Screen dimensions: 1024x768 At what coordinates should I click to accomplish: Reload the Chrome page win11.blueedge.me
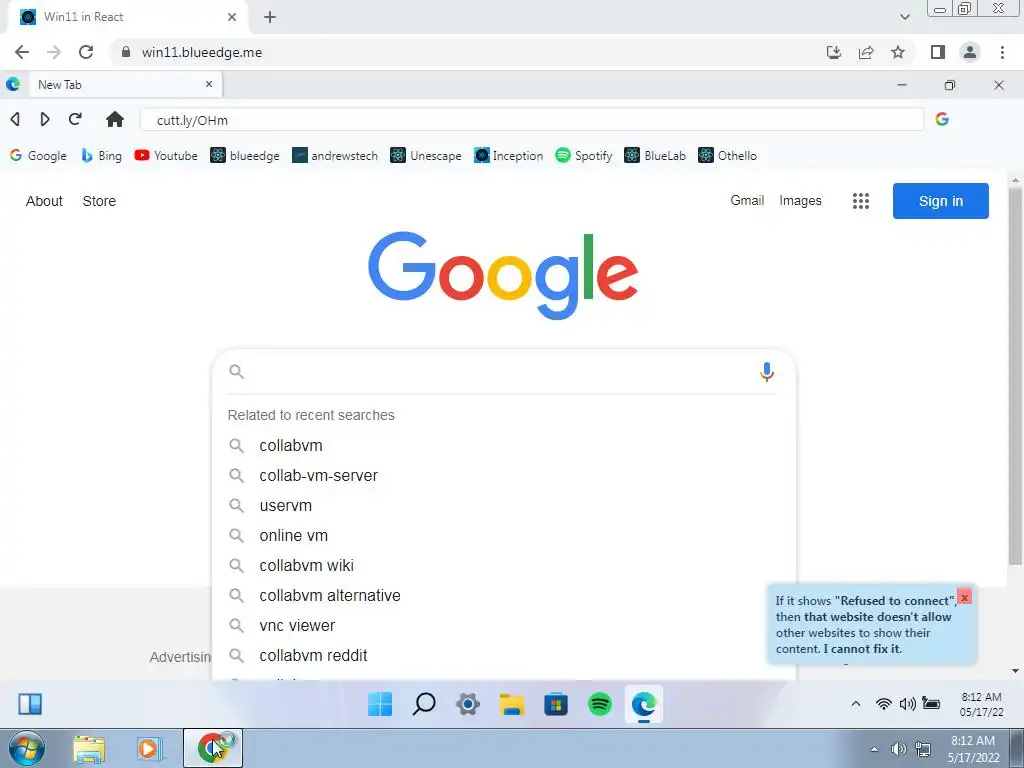(x=86, y=52)
